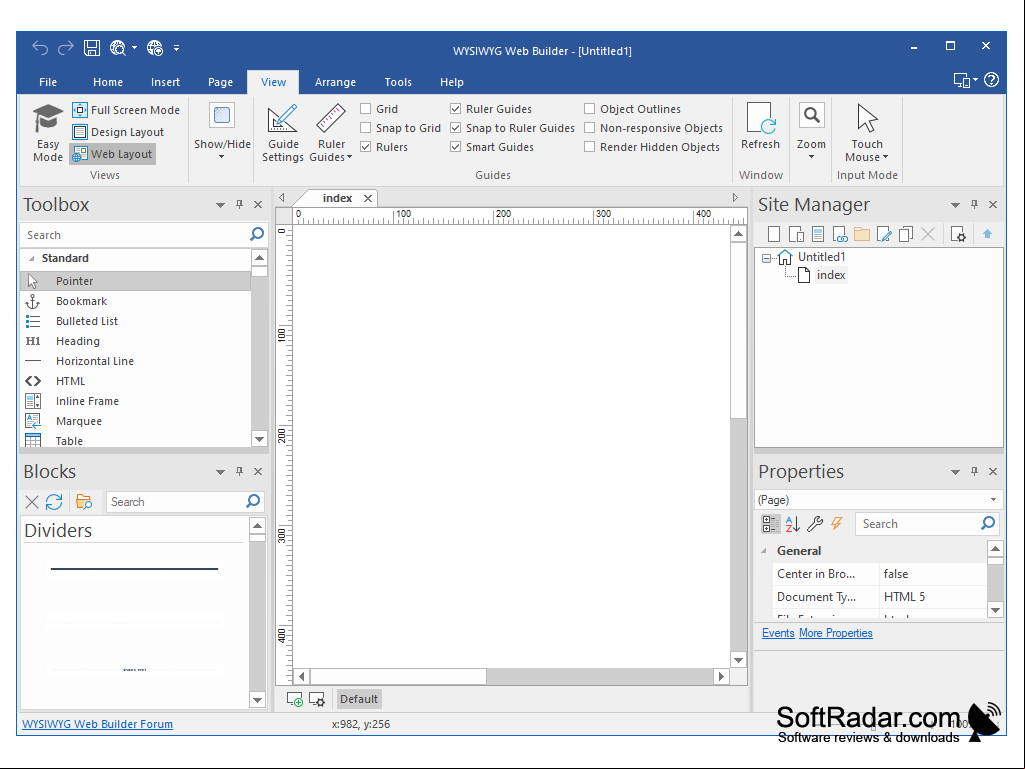
Task: Add a linked page with the chain icon
Action: click(x=840, y=234)
